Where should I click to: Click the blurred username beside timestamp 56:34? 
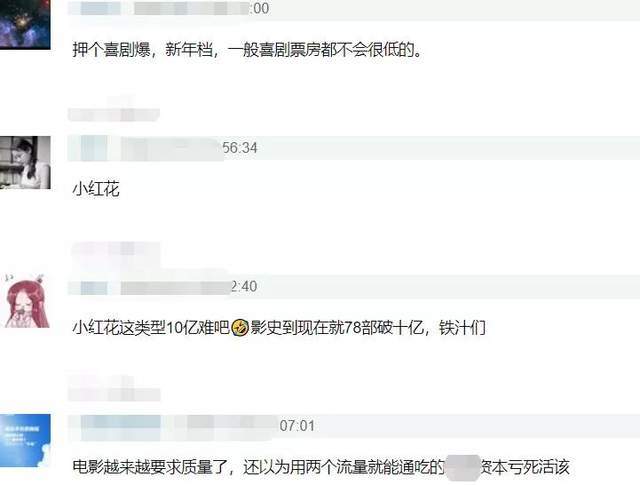[145, 148]
